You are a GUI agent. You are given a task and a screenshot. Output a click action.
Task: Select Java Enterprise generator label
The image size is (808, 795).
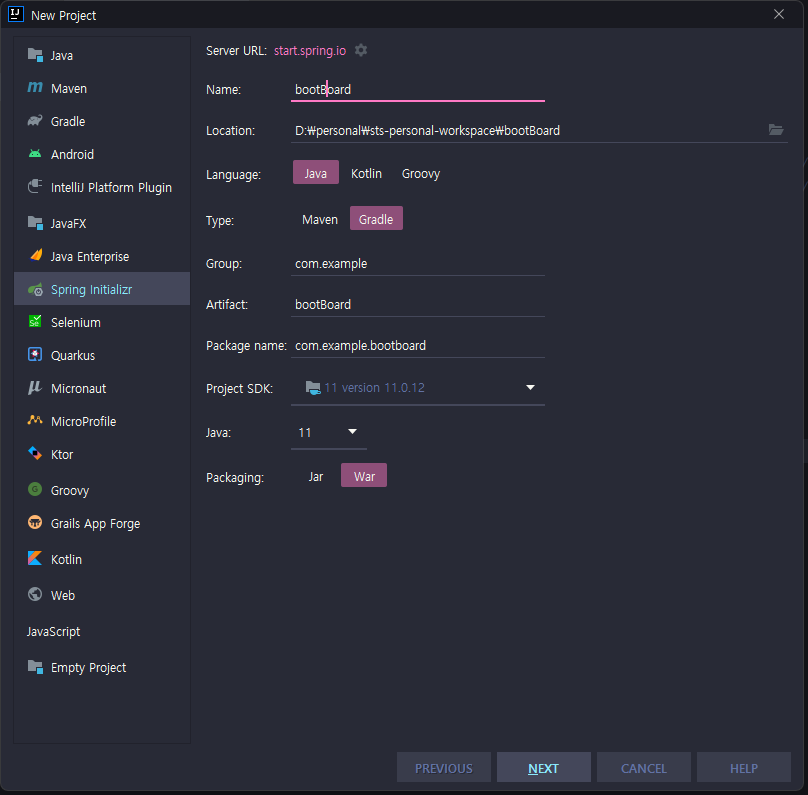coord(90,257)
